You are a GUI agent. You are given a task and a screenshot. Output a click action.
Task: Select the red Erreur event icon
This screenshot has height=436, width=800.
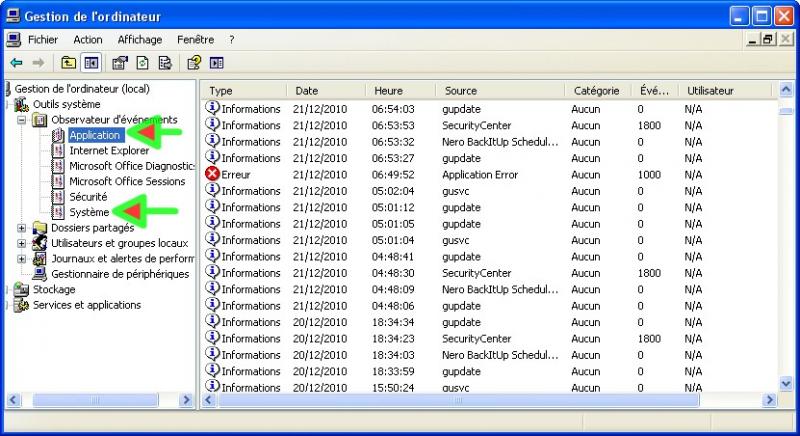coord(212,174)
